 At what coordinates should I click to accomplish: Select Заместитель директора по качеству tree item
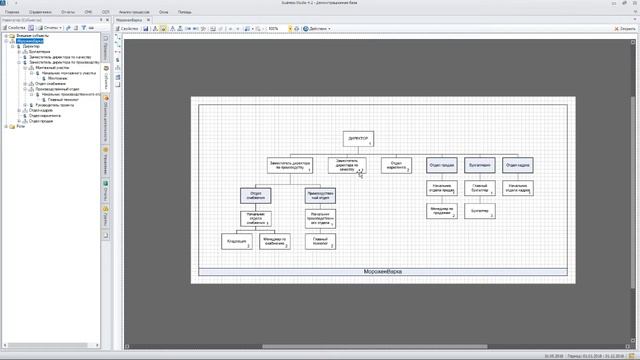point(60,57)
